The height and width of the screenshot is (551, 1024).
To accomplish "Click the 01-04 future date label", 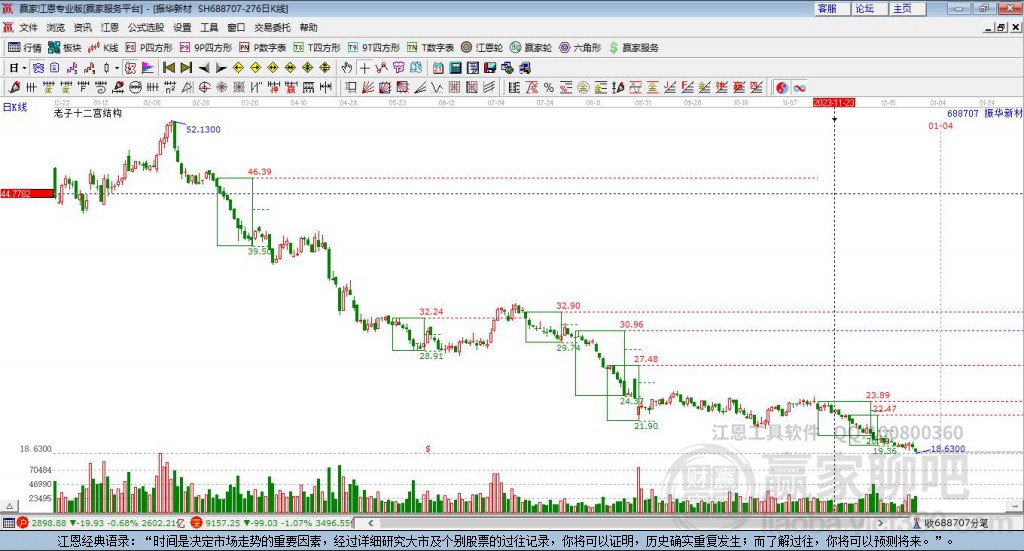I will 940,125.
